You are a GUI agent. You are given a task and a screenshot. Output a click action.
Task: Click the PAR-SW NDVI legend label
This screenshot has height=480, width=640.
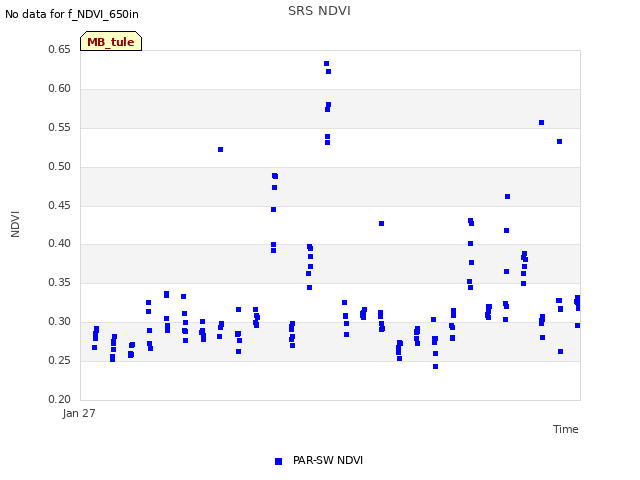[x=328, y=460]
